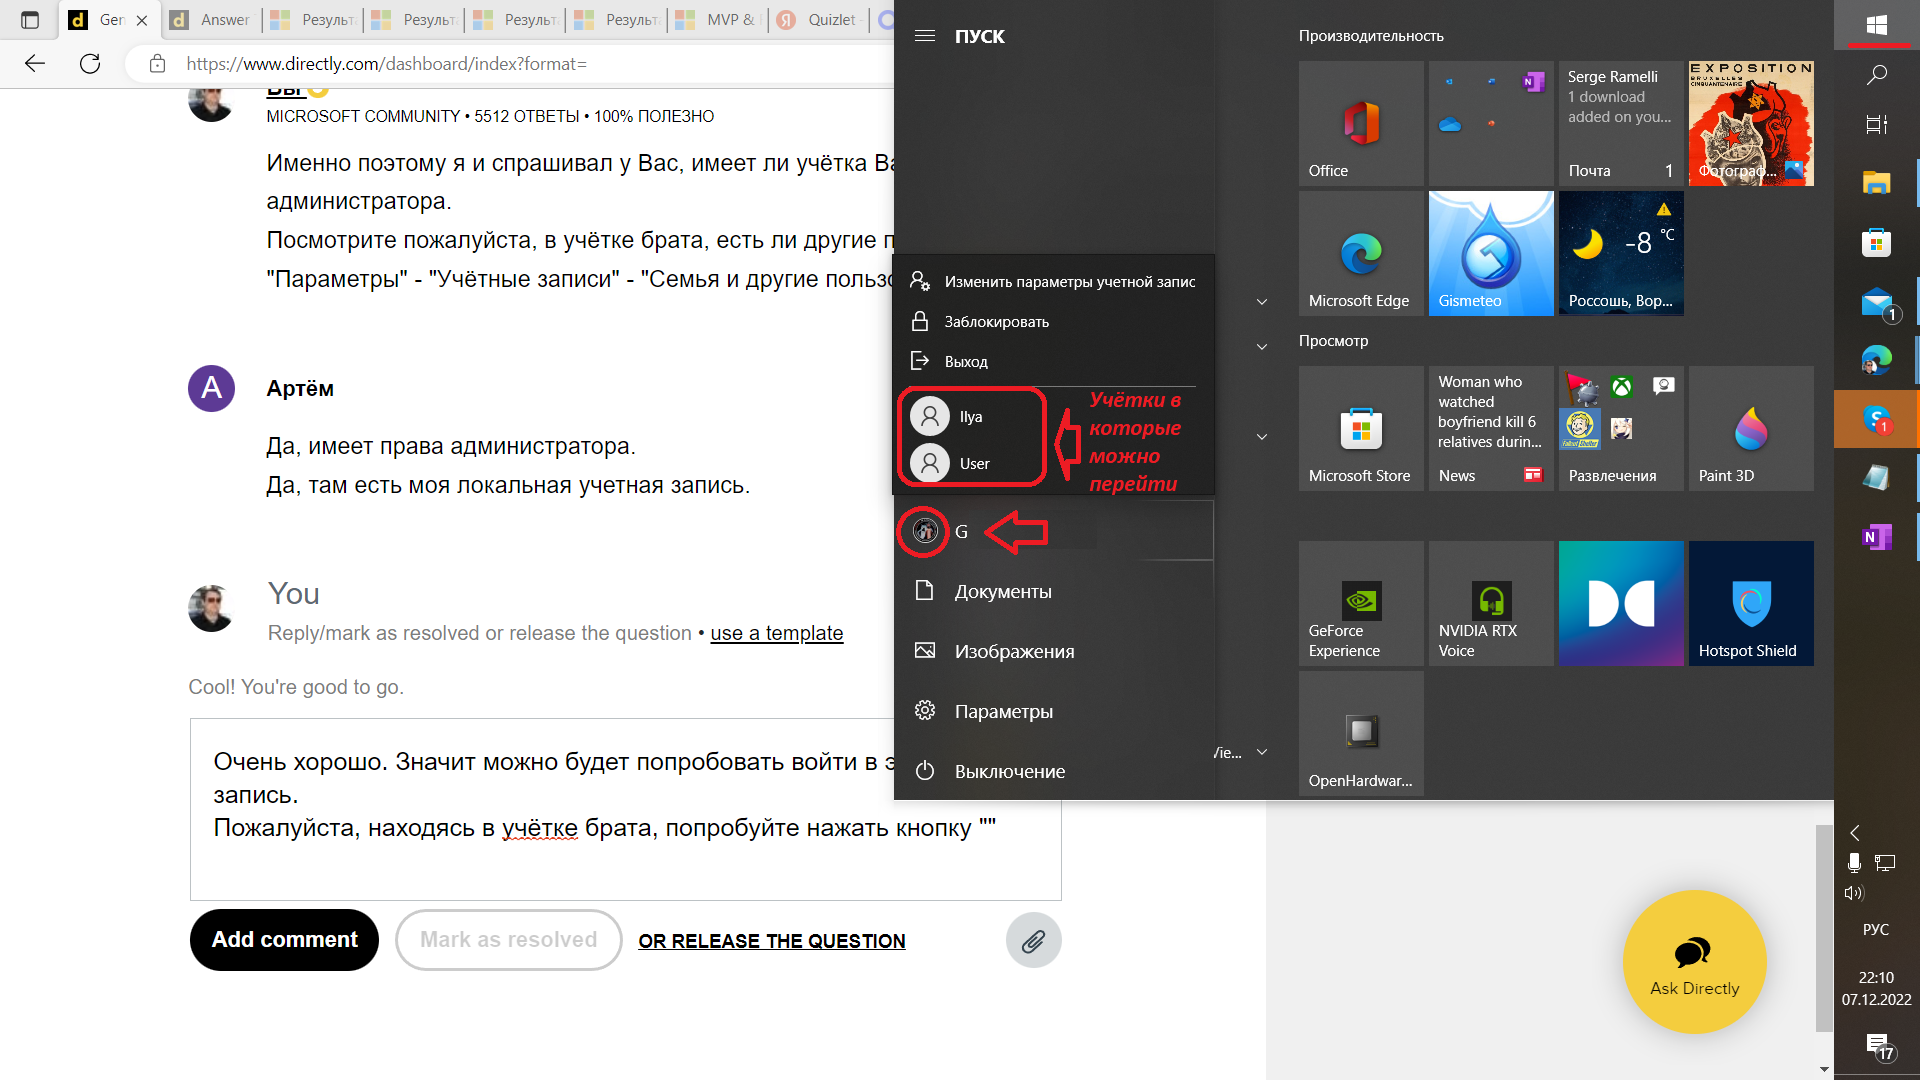Expand the chevron beside the 'ie...' entry
The width and height of the screenshot is (1920, 1080).
(1262, 752)
